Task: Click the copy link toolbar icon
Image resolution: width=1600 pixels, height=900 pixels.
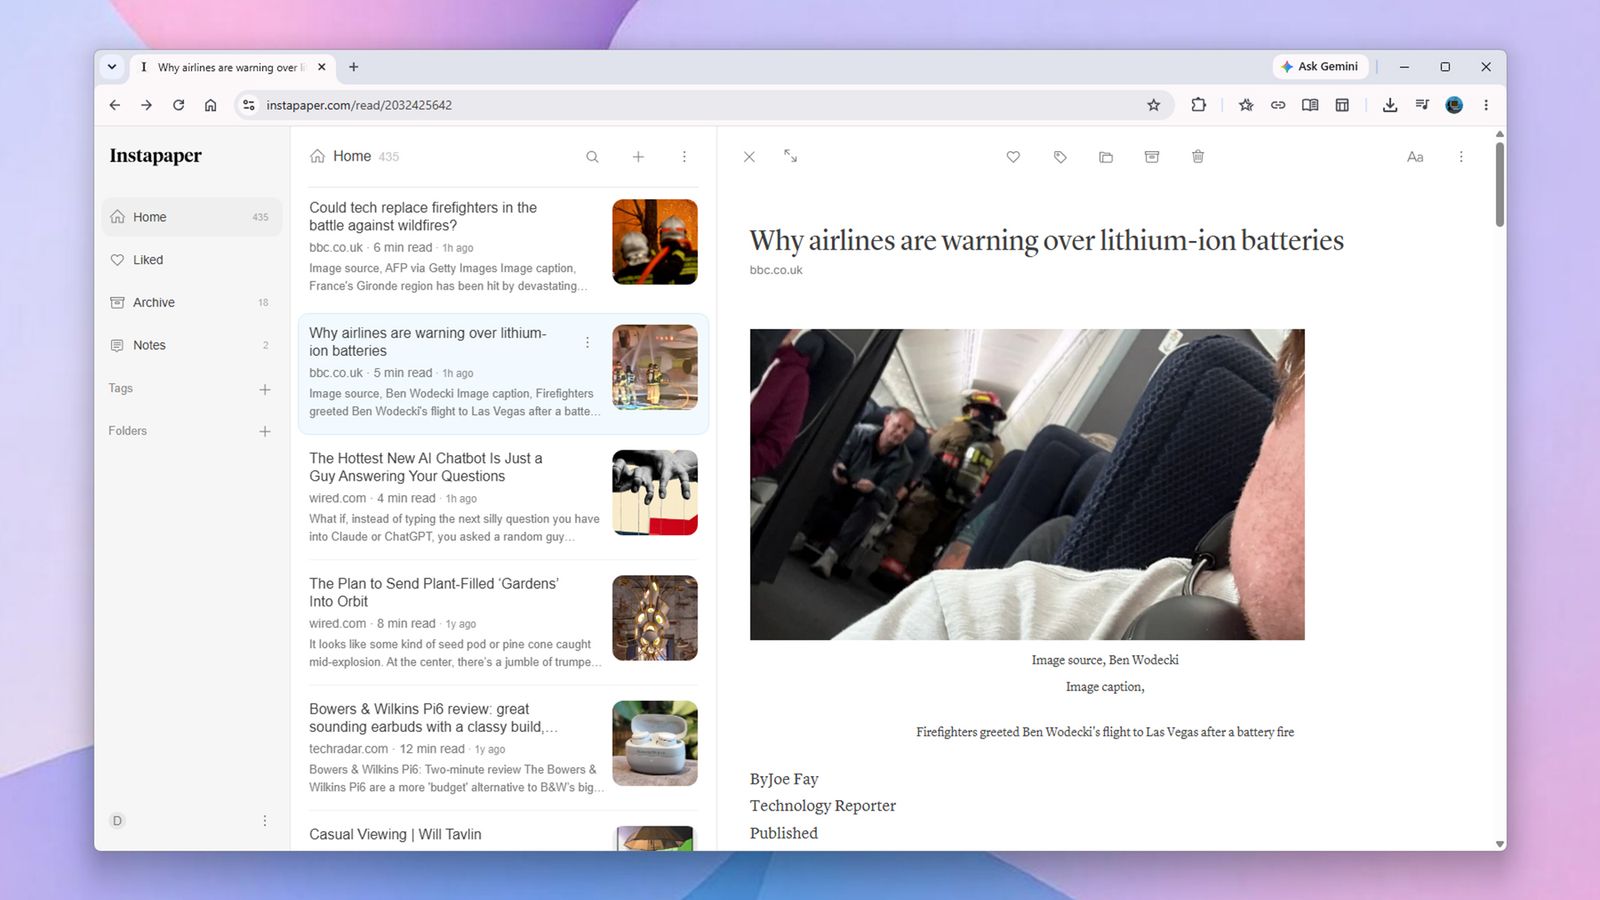Action: [x=1278, y=105]
